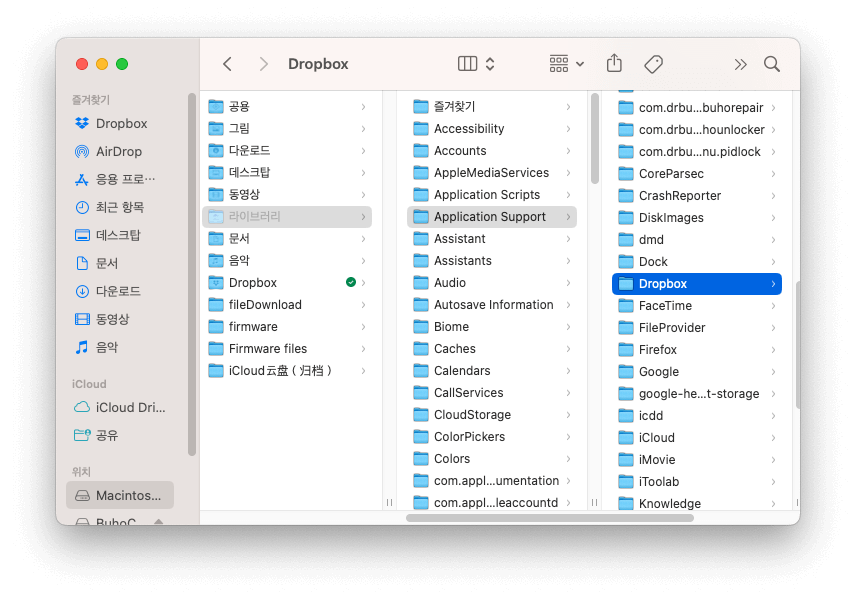Click the horizontal scrollbar at the bottom
Viewport: 856px width, 599px height.
click(550, 518)
